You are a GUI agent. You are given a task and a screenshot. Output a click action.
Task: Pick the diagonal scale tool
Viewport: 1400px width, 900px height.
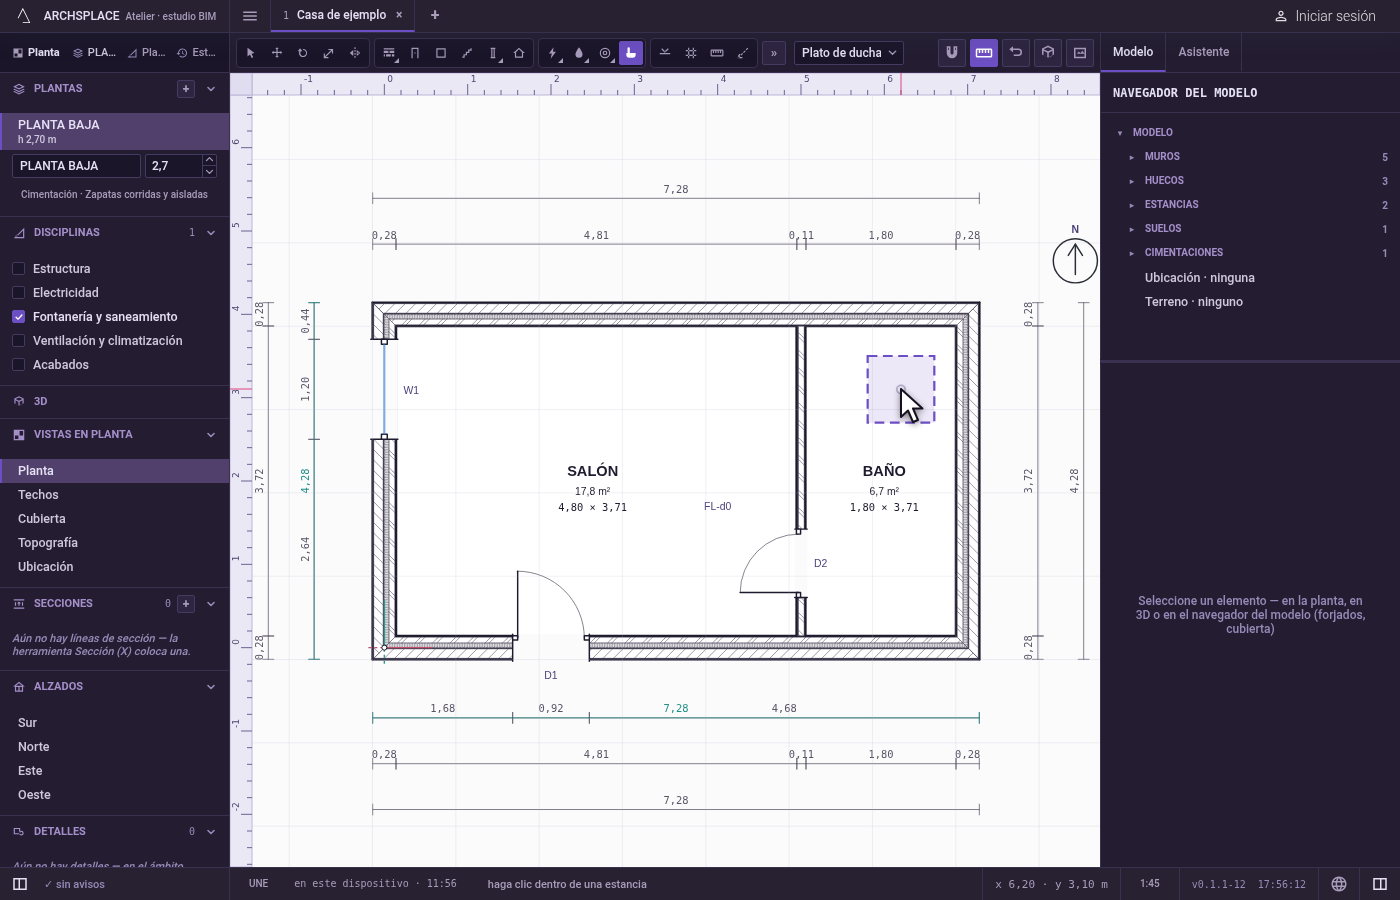[329, 53]
